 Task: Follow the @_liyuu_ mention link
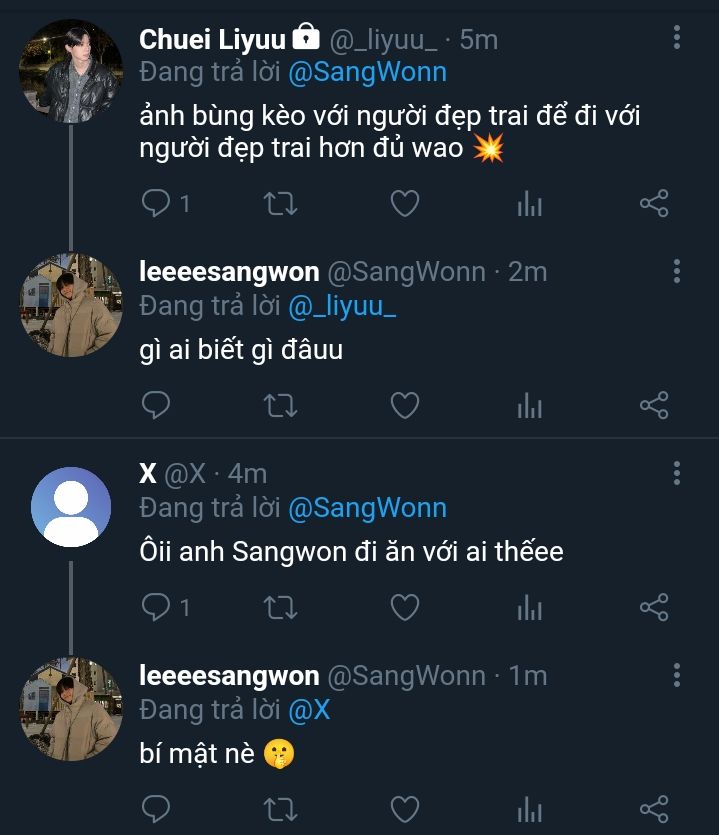(x=342, y=307)
